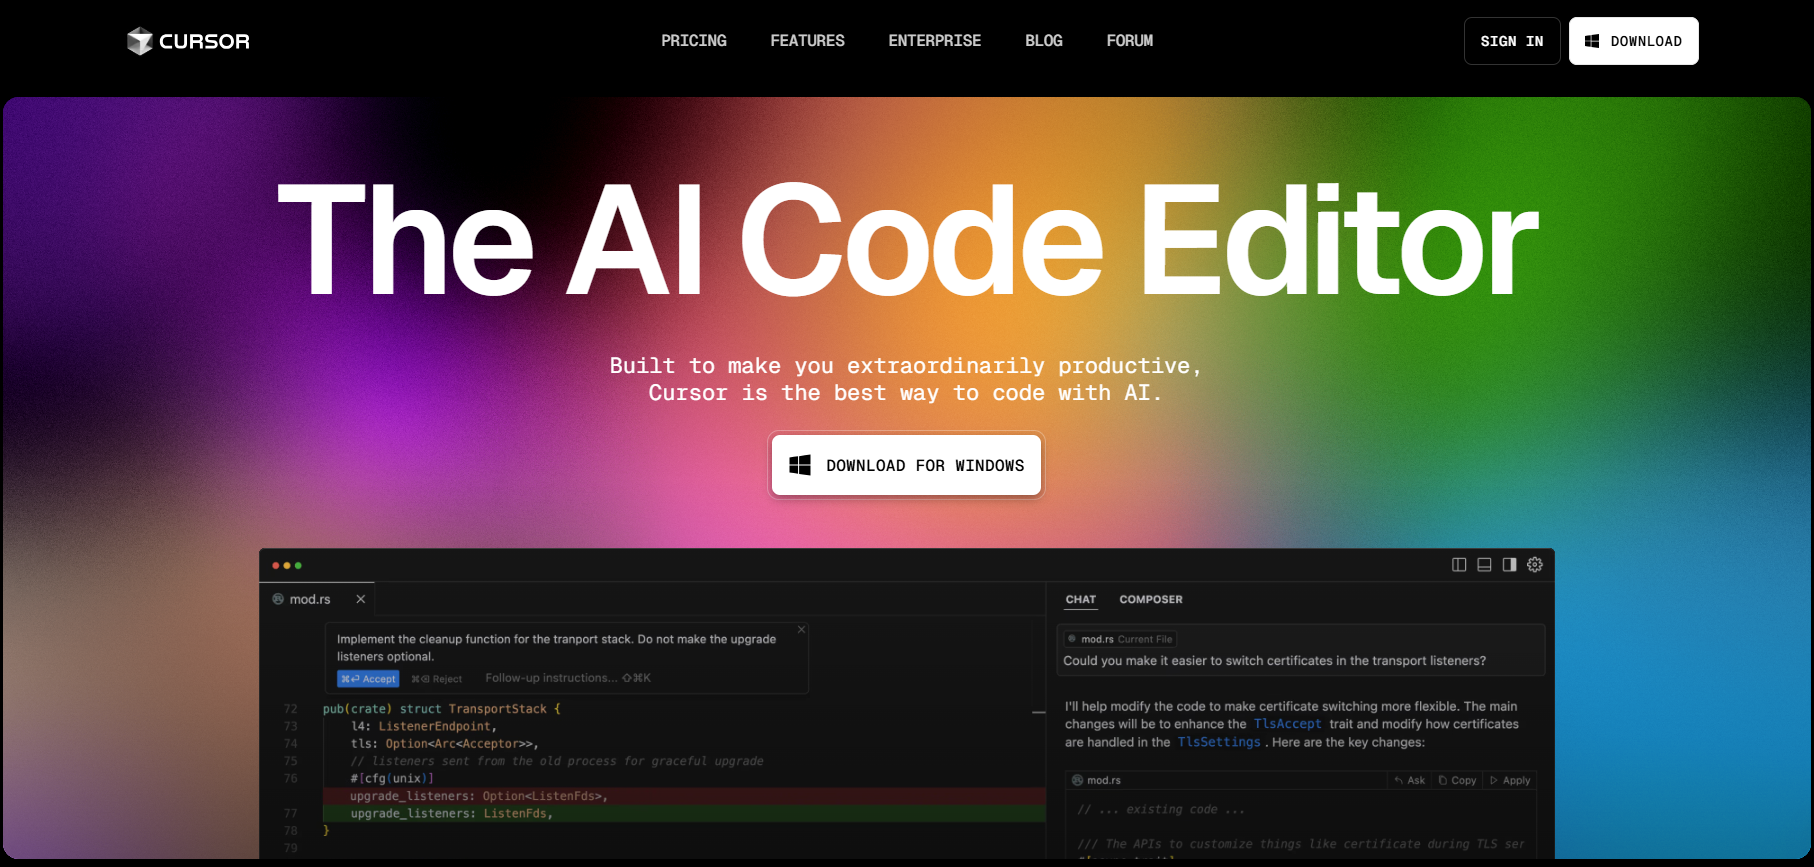Click the header Download button

(1633, 41)
